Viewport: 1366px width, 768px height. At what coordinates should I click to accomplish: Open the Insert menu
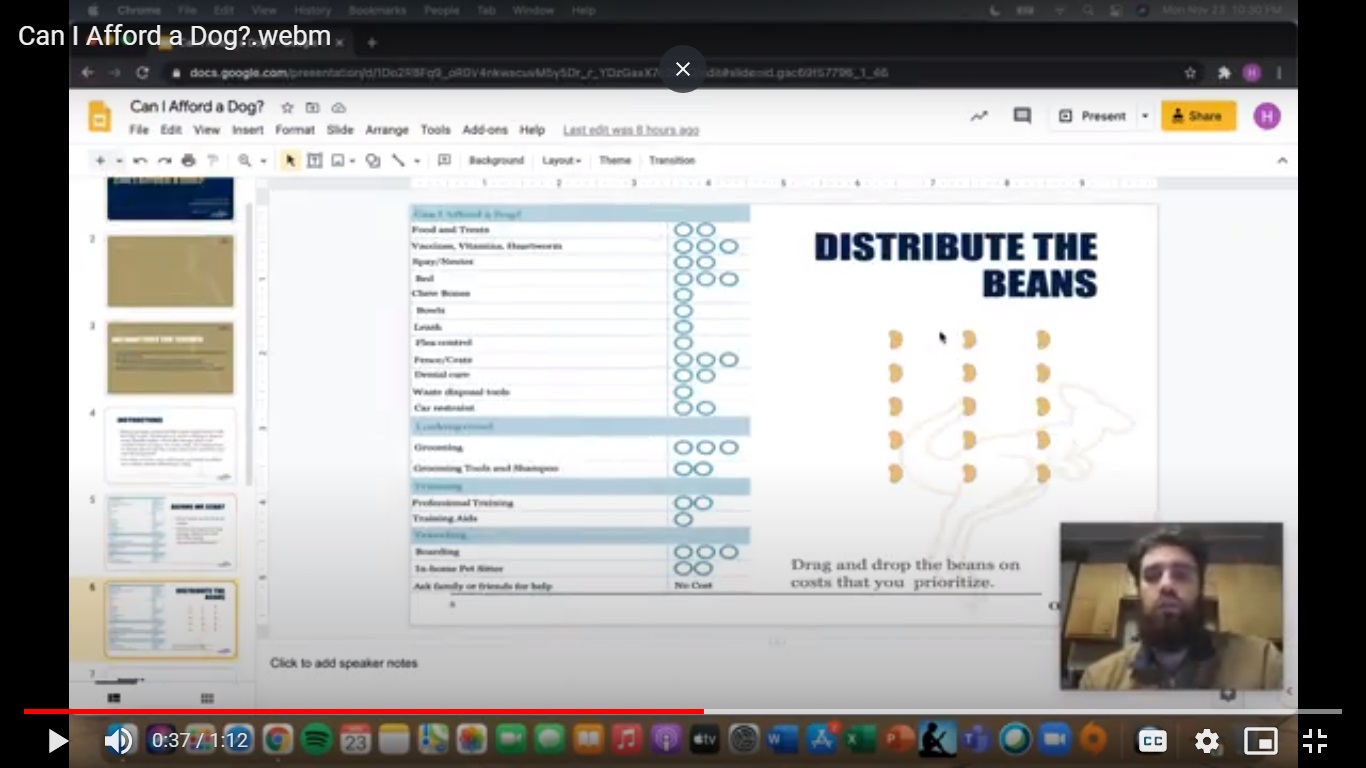coord(248,130)
